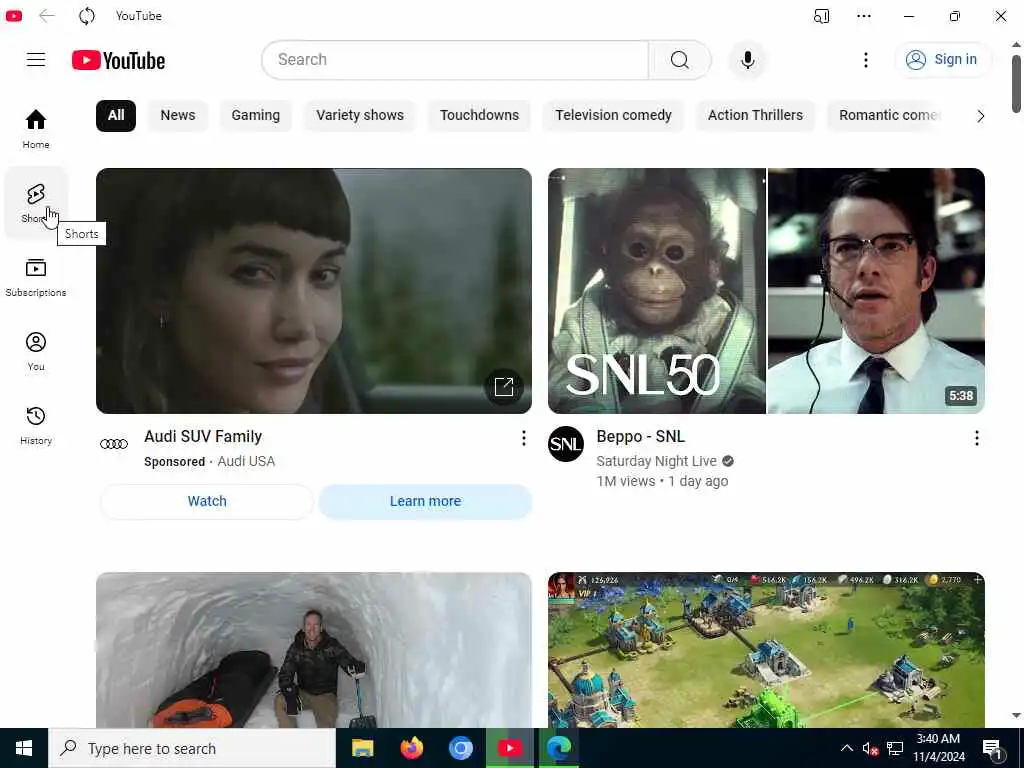Open the snow cave video thumbnail
Image resolution: width=1024 pixels, height=768 pixels.
click(313, 650)
